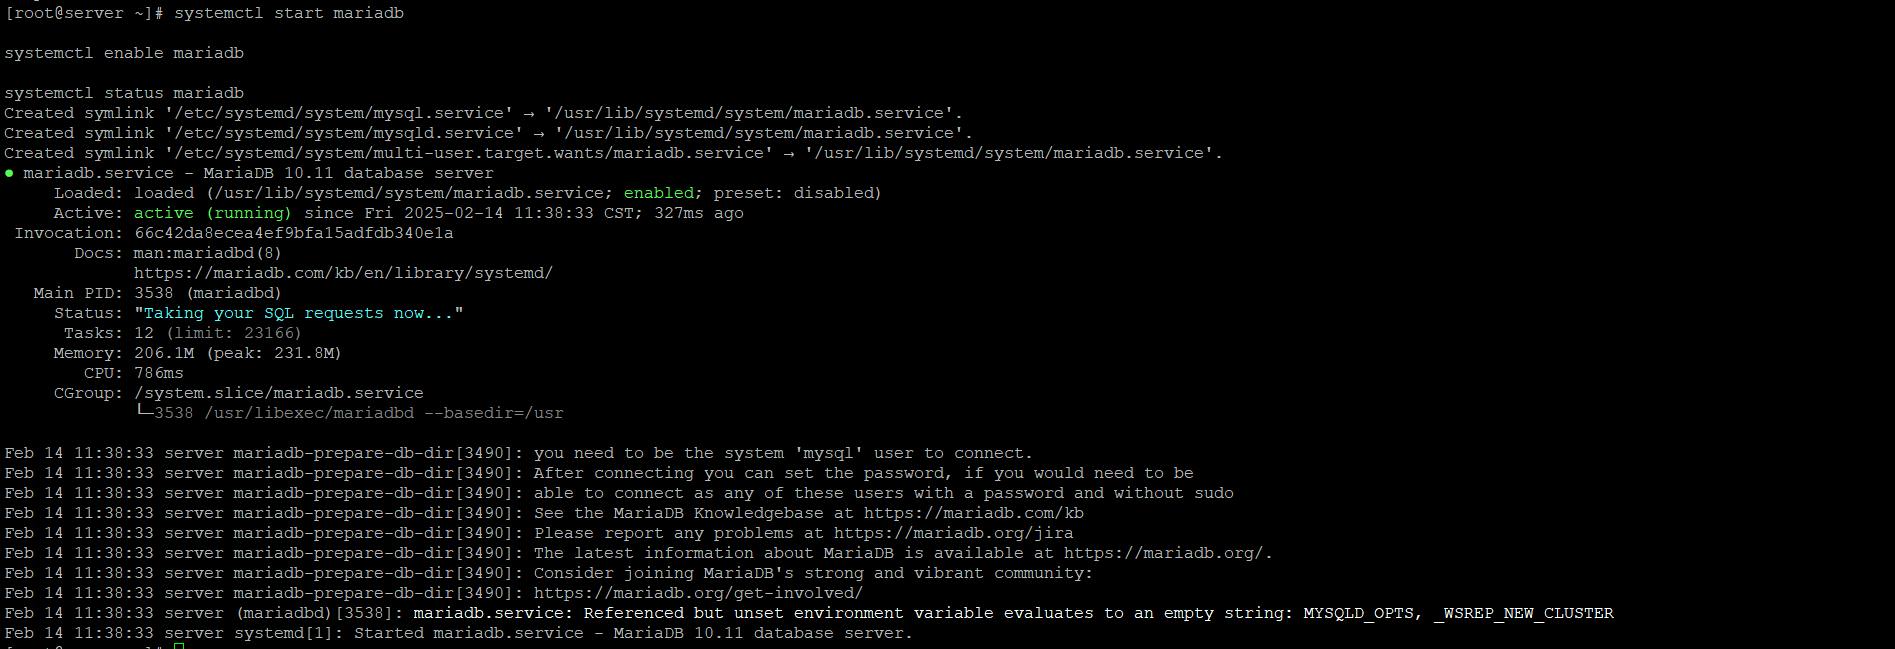The width and height of the screenshot is (1895, 649).
Task: Click the invocation ID hash string
Action: coord(293,233)
